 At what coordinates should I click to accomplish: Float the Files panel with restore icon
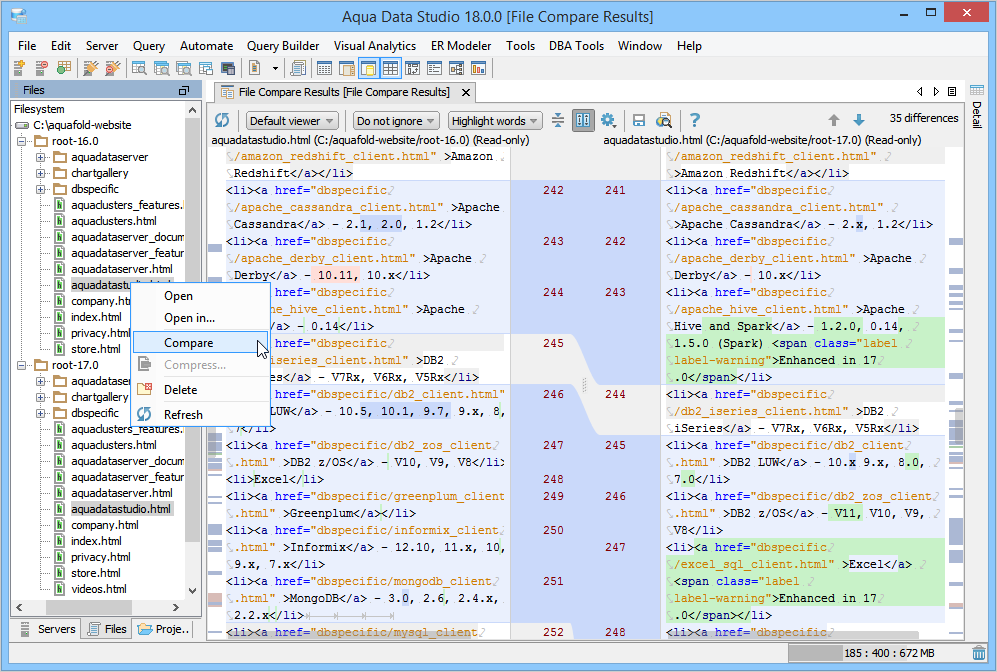pos(184,90)
